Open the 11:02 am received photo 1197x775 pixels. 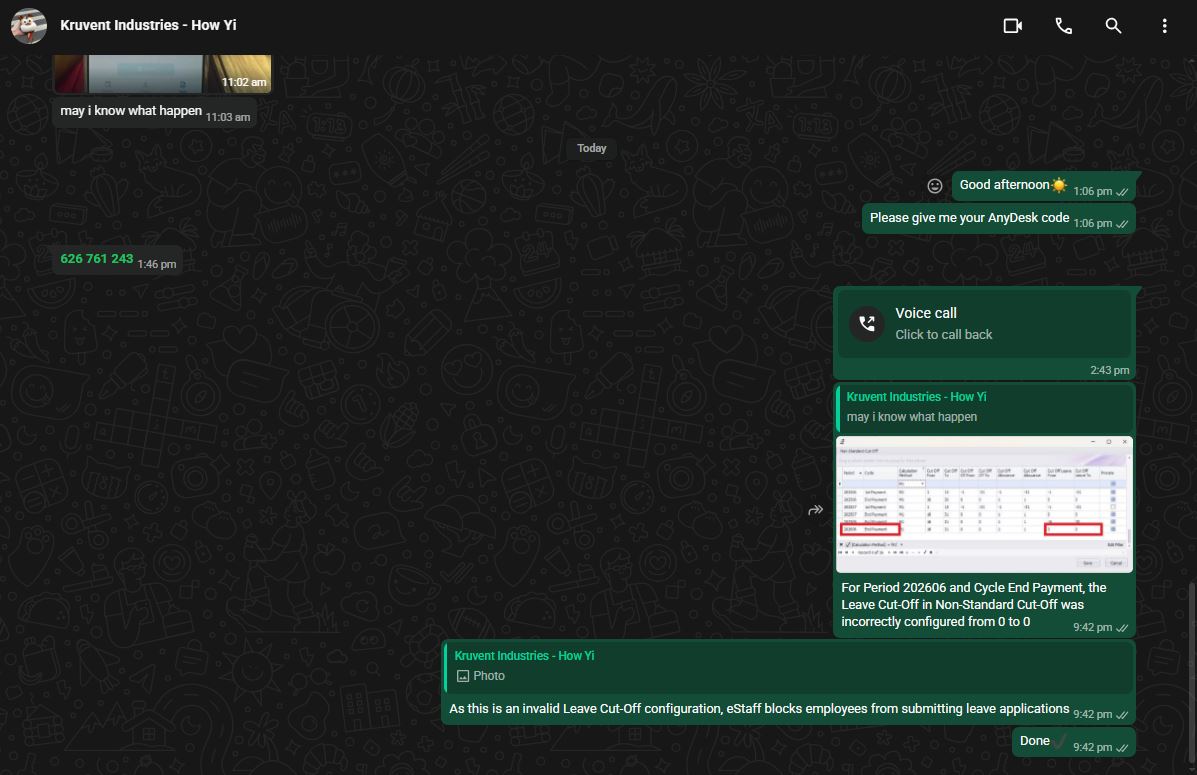point(162,73)
